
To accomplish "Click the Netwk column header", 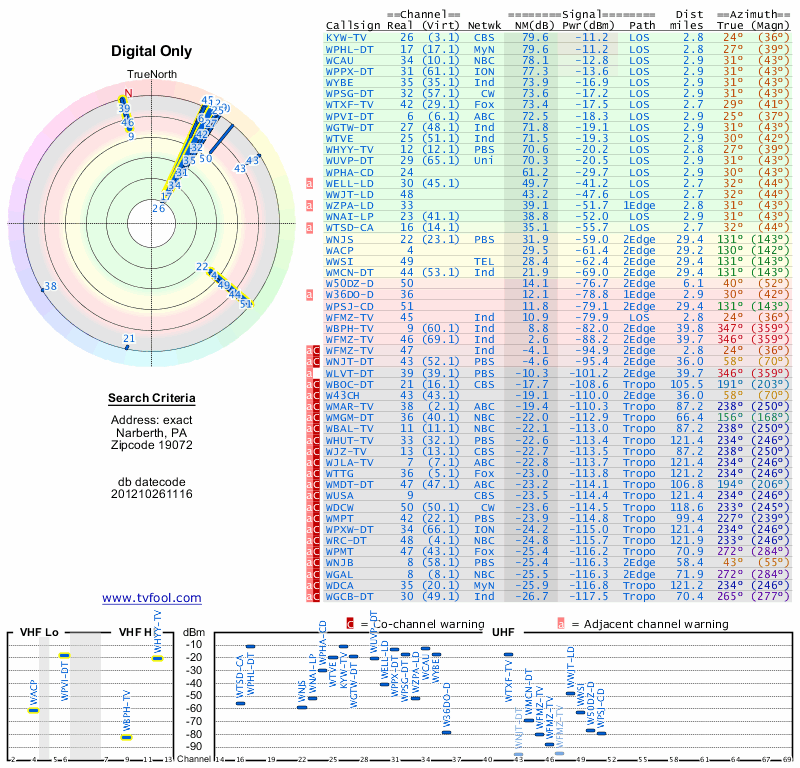I will [x=485, y=26].
